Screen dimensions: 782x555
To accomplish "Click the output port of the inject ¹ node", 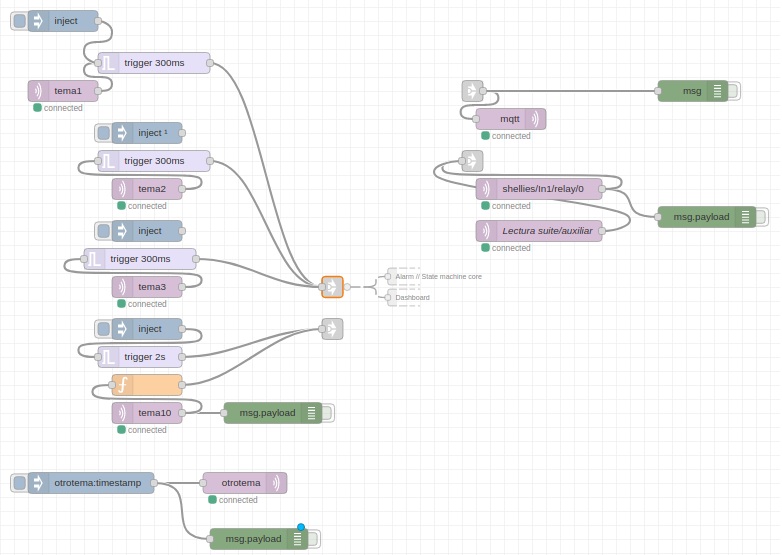I will click(182, 133).
